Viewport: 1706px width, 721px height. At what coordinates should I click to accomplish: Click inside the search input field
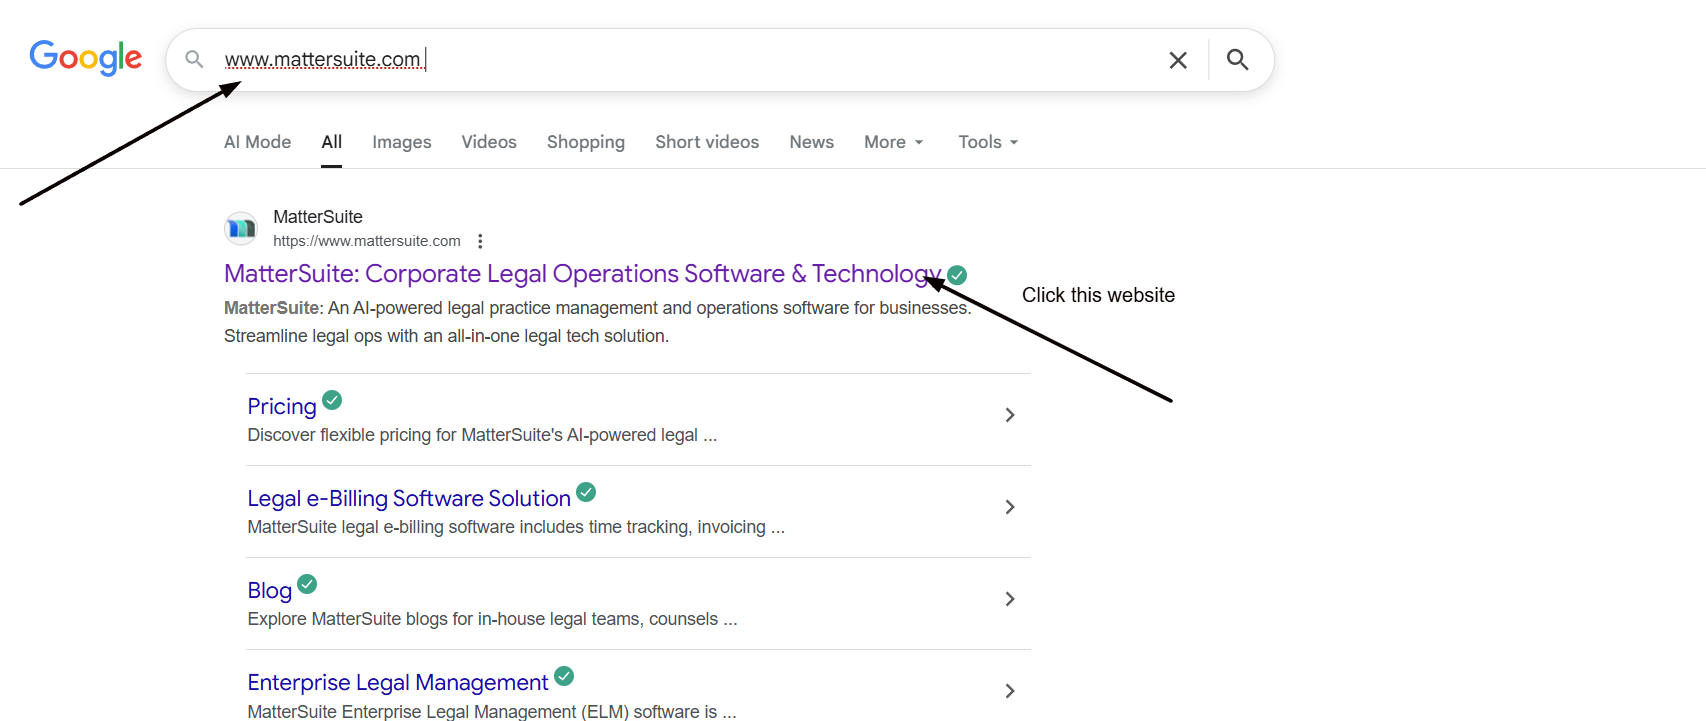tap(700, 60)
